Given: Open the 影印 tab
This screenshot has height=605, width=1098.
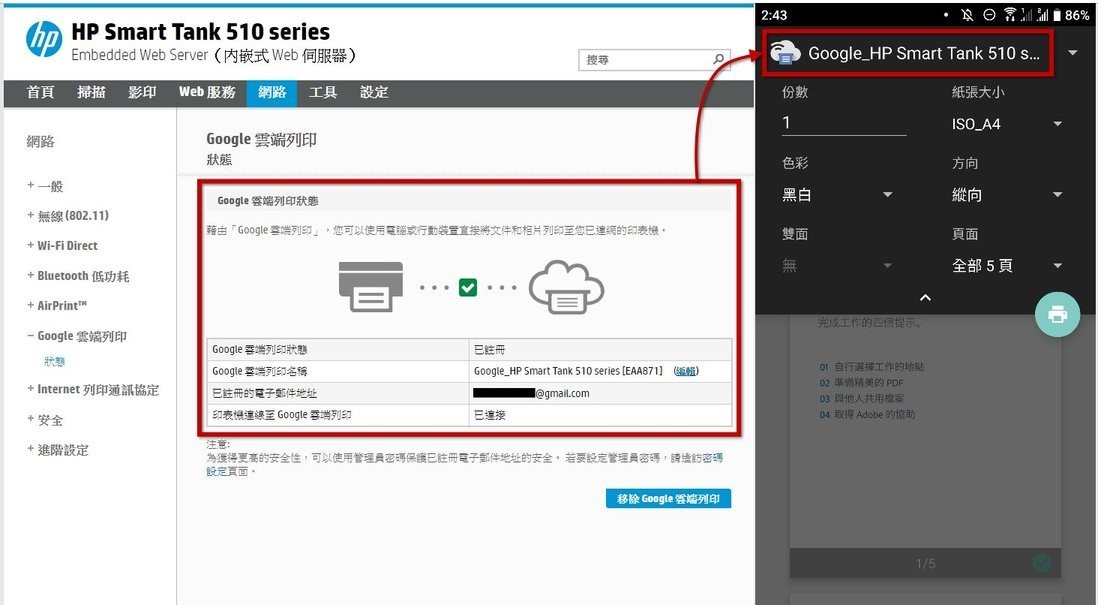Looking at the screenshot, I should coord(142,92).
